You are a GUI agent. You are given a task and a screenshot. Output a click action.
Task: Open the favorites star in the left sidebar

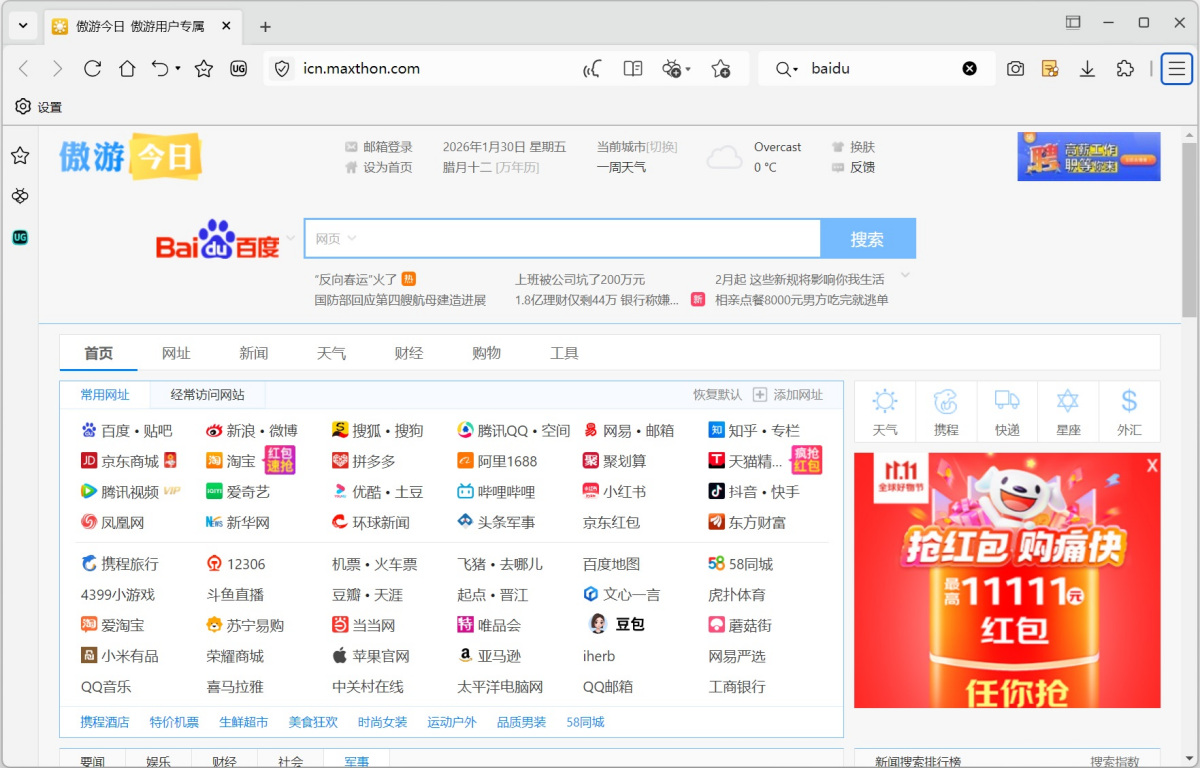pyautogui.click(x=20, y=155)
